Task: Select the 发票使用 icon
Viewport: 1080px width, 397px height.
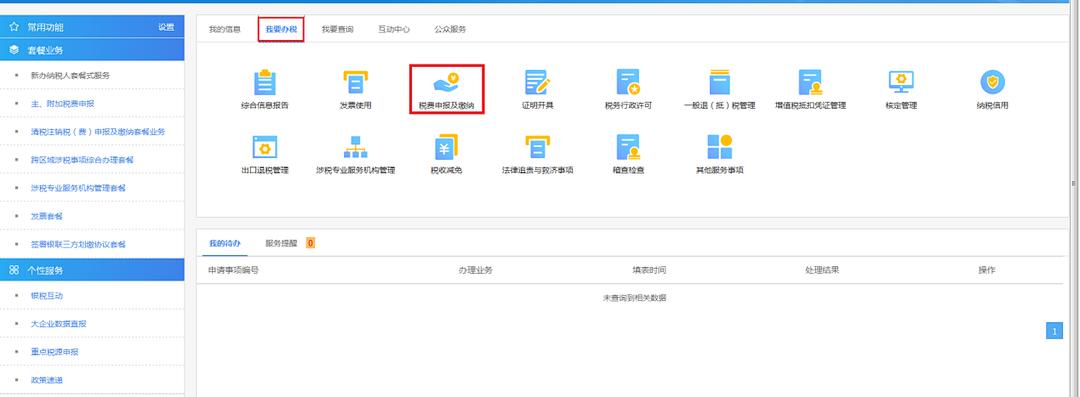Action: pyautogui.click(x=355, y=83)
